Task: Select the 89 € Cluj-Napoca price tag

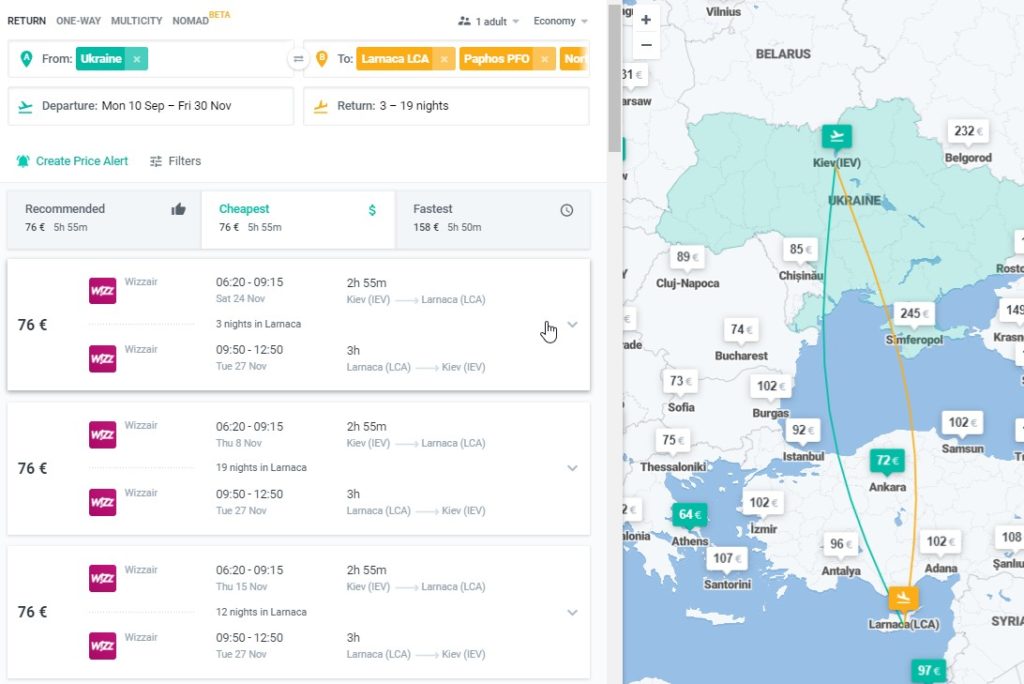Action: tap(688, 257)
